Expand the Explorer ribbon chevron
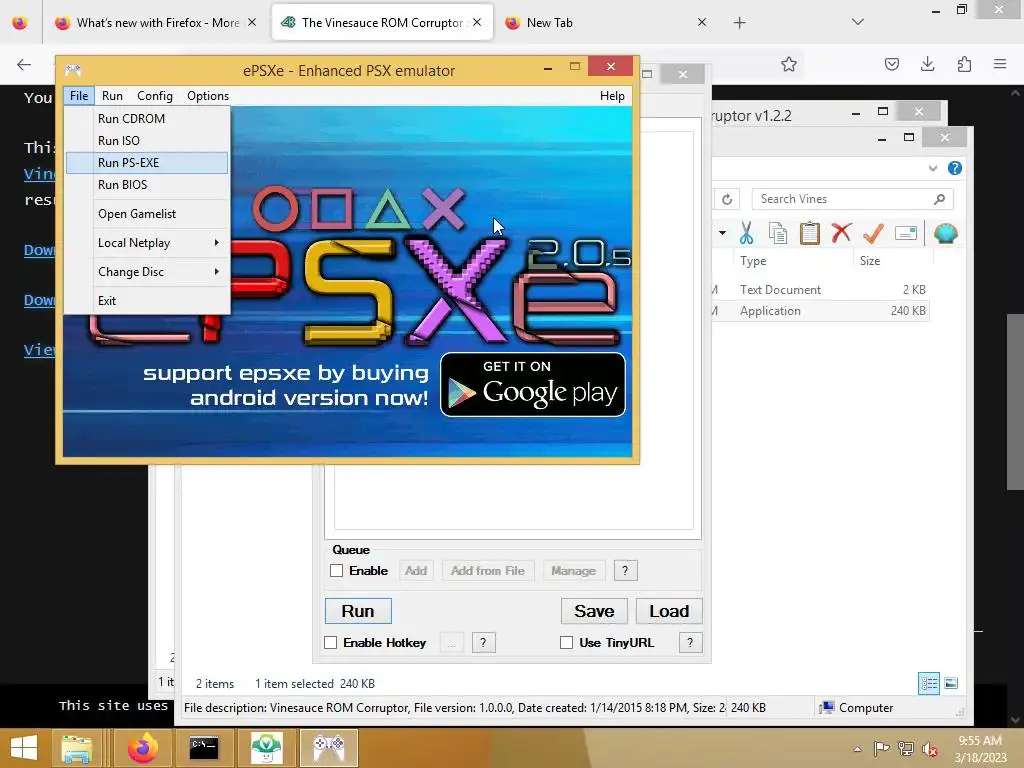Viewport: 1024px width, 768px height. pyautogui.click(x=933, y=168)
